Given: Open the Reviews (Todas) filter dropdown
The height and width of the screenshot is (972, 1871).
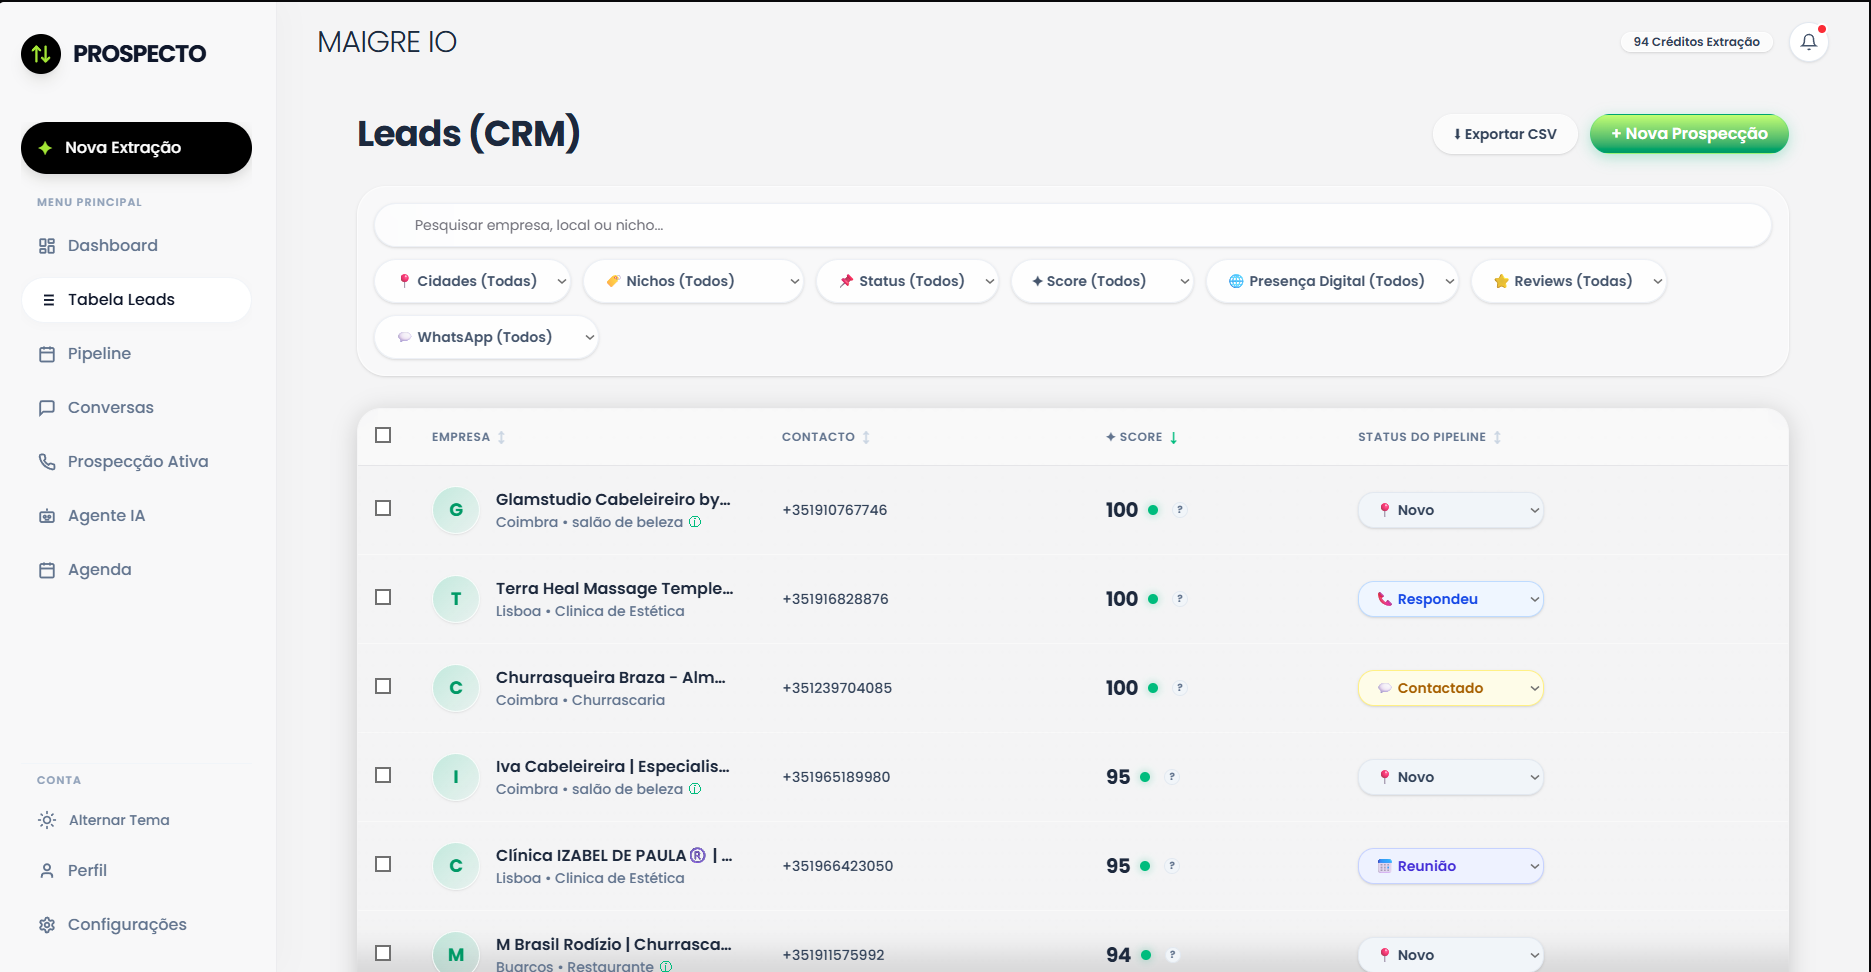Looking at the screenshot, I should [x=1569, y=281].
